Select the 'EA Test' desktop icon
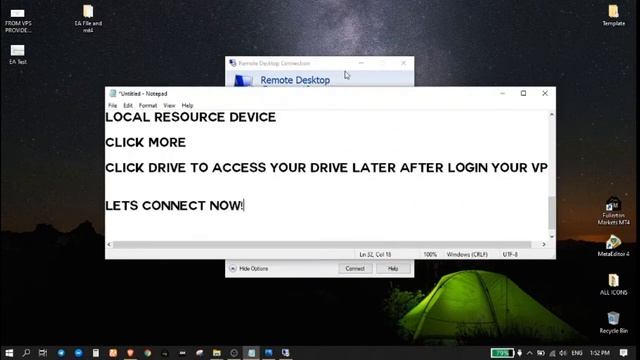This screenshot has width=640, height=360. [18, 54]
